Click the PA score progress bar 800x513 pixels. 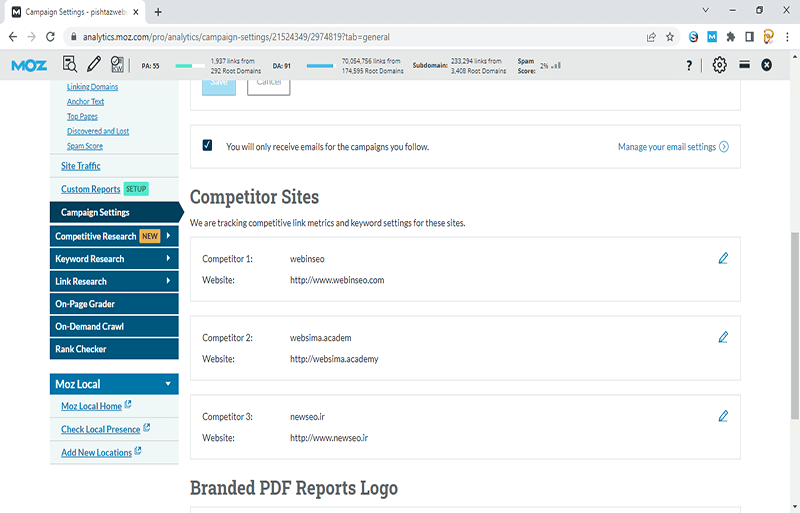tap(190, 66)
